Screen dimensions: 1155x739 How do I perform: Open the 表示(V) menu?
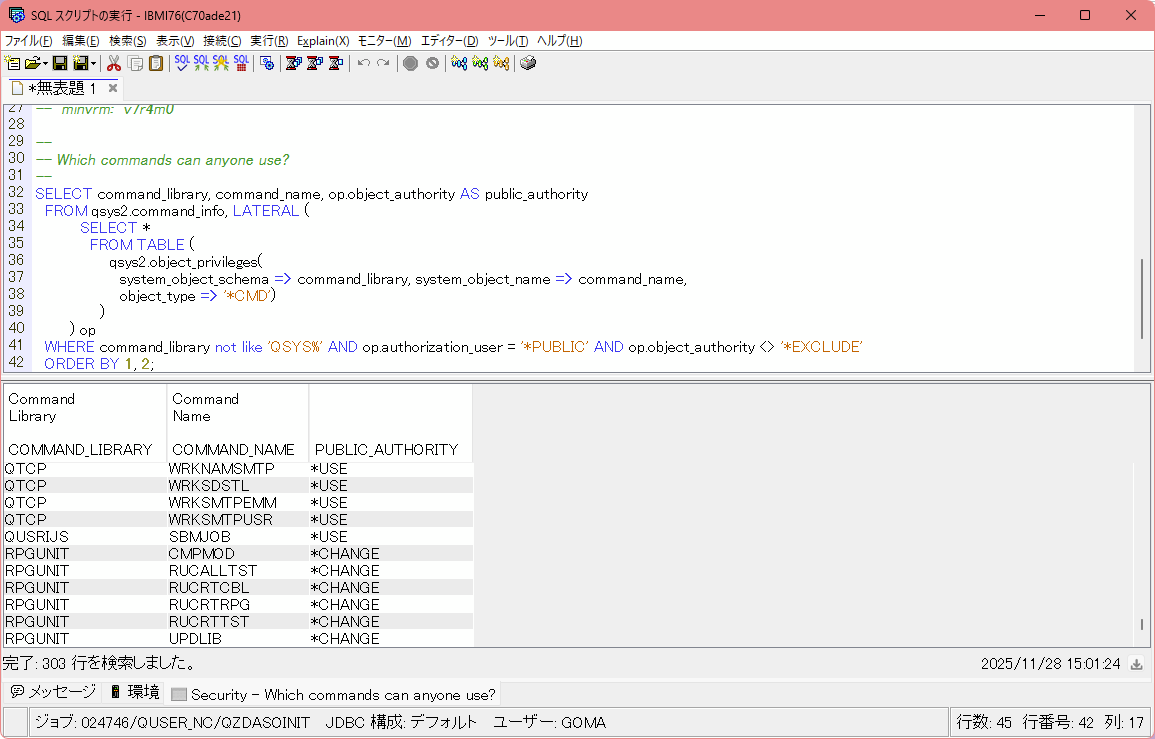(x=175, y=41)
